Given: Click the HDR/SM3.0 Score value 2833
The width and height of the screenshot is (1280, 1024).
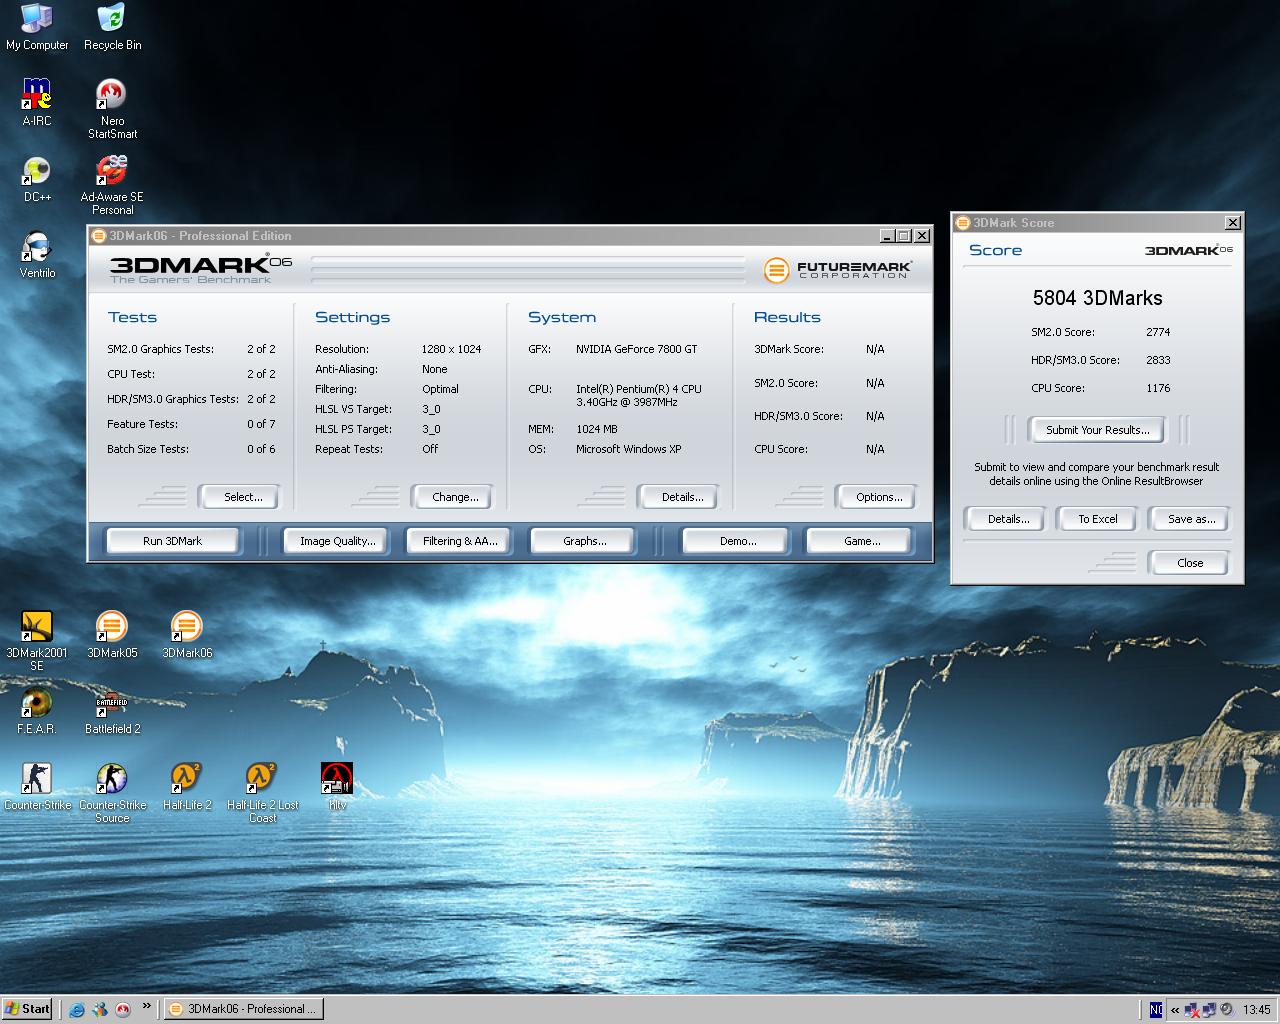Looking at the screenshot, I should [1158, 360].
